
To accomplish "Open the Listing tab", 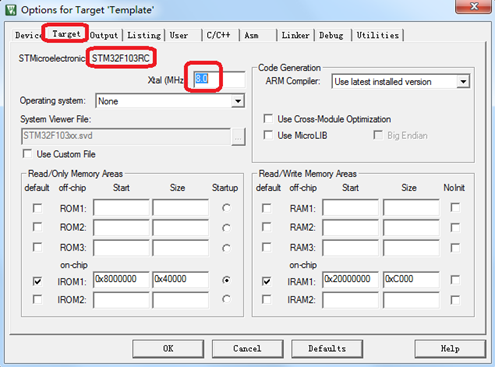I will 144,35.
